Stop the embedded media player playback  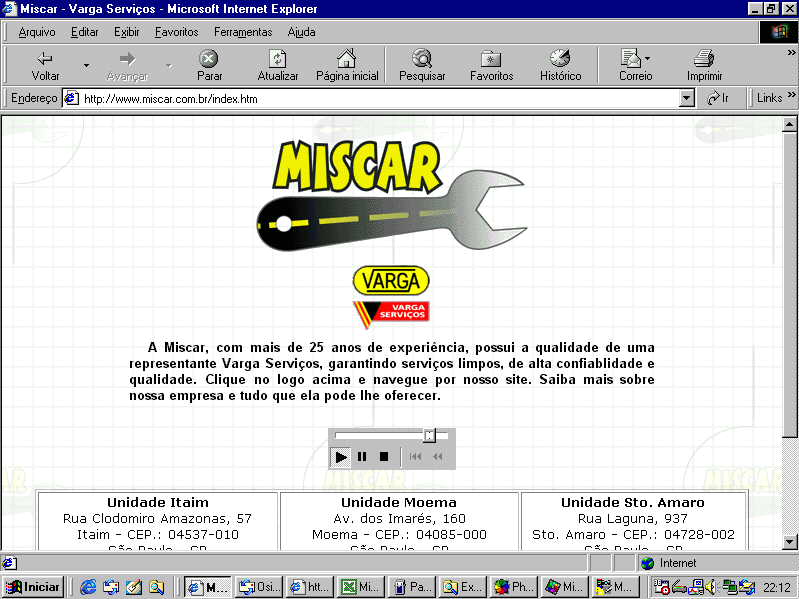point(383,457)
